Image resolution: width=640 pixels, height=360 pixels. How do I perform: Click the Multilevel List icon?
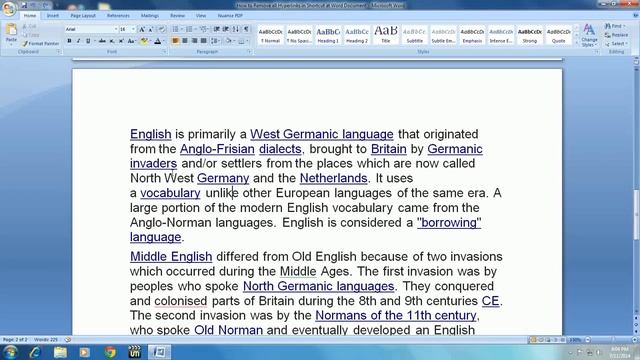pos(203,29)
